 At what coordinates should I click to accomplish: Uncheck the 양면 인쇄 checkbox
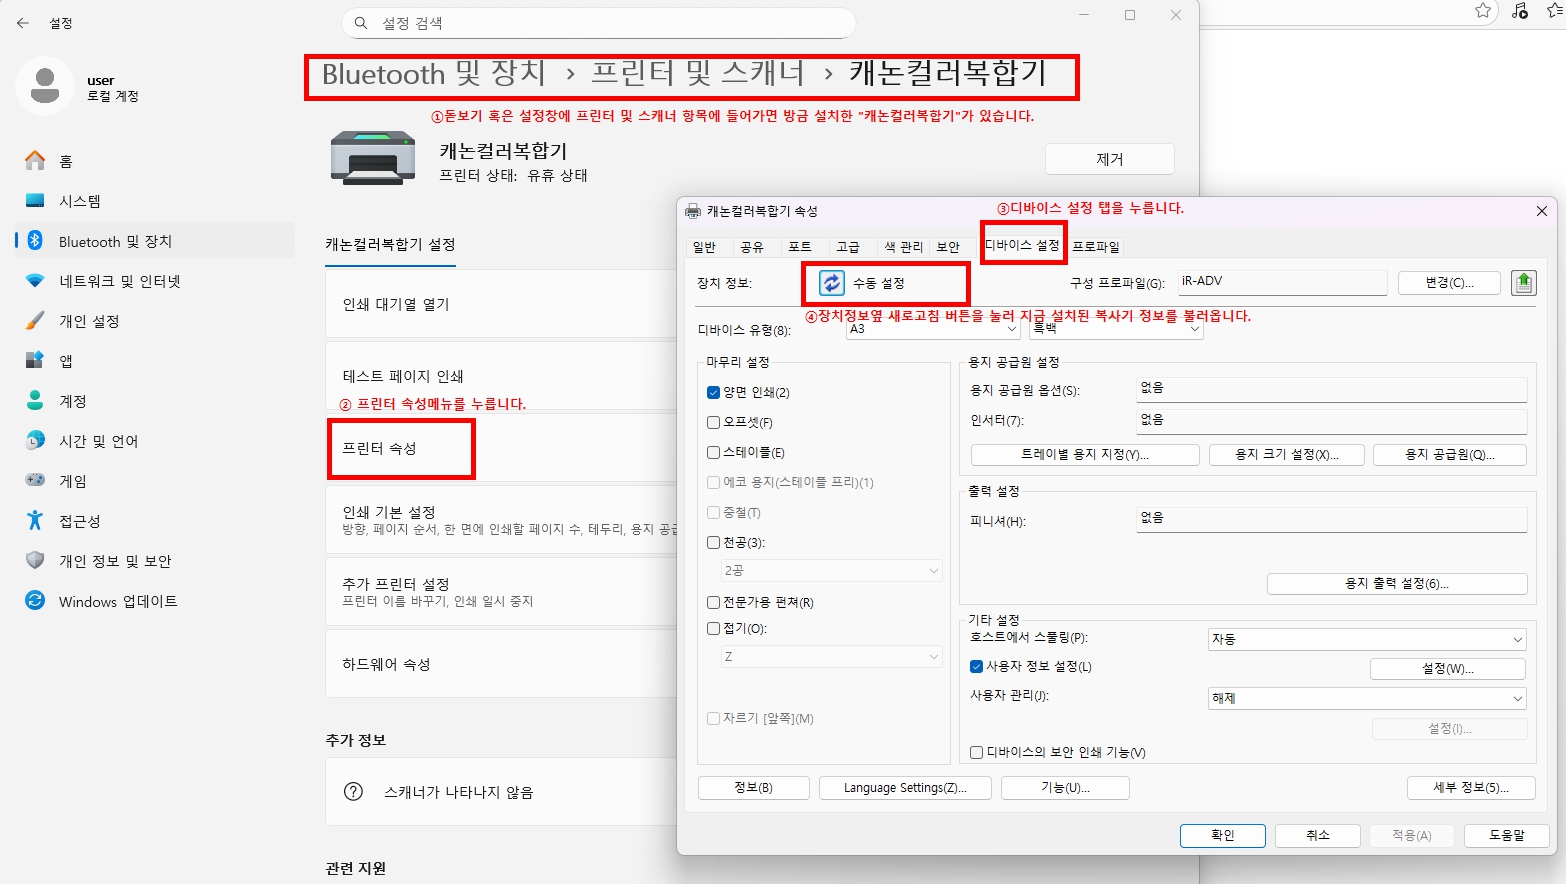[713, 392]
